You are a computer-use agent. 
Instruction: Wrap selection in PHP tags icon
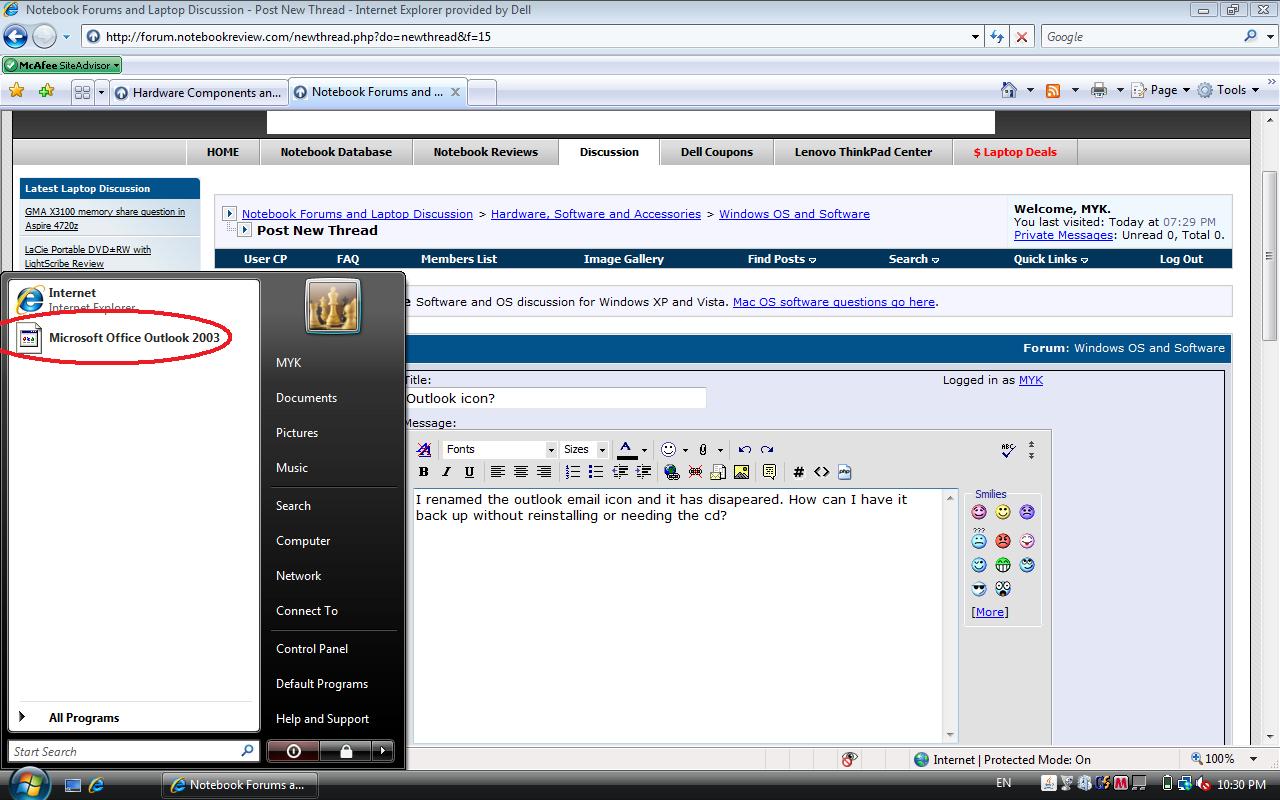(844, 472)
